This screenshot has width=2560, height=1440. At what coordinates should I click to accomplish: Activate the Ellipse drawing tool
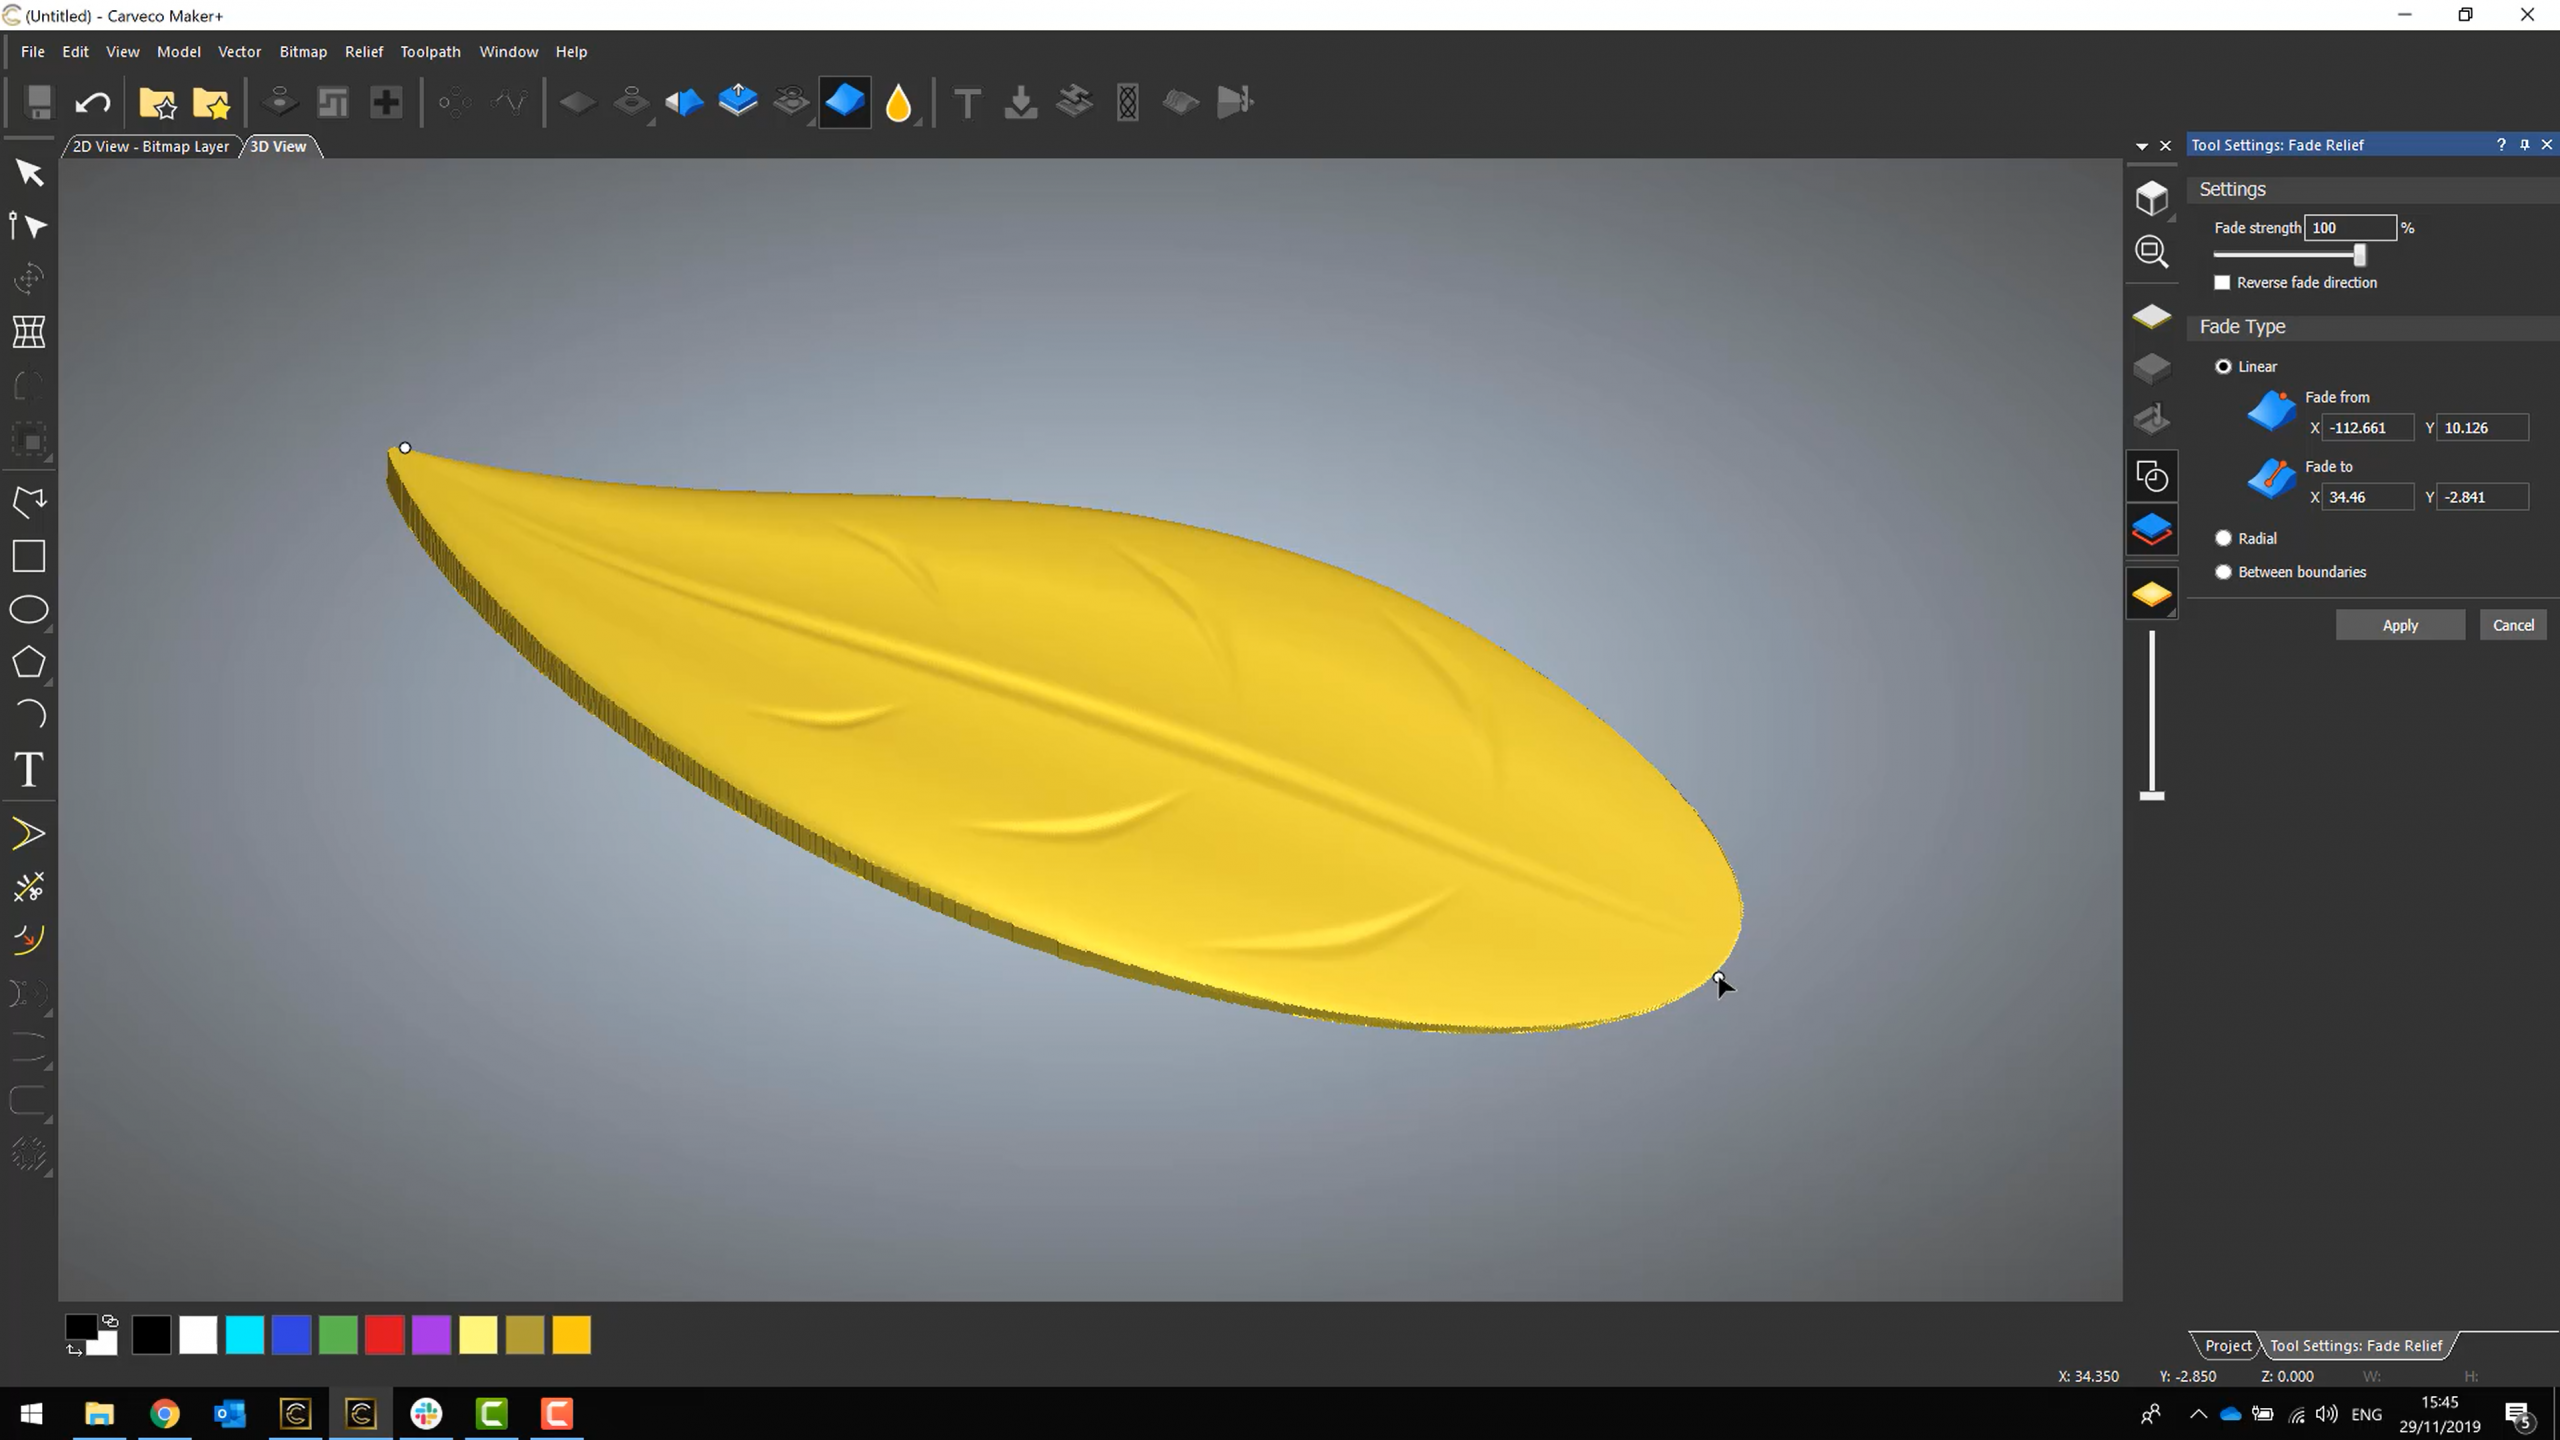pyautogui.click(x=29, y=610)
